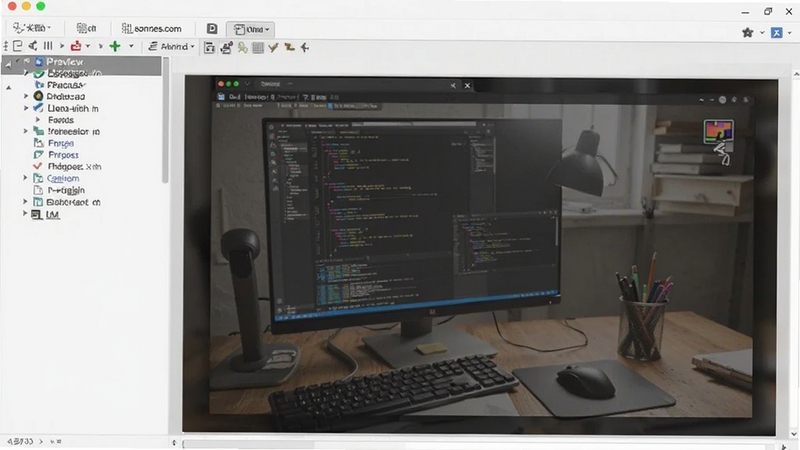Screen dimensions: 800x450
Task: Open the highlighted dropdown button beside D icon
Action: point(251,29)
